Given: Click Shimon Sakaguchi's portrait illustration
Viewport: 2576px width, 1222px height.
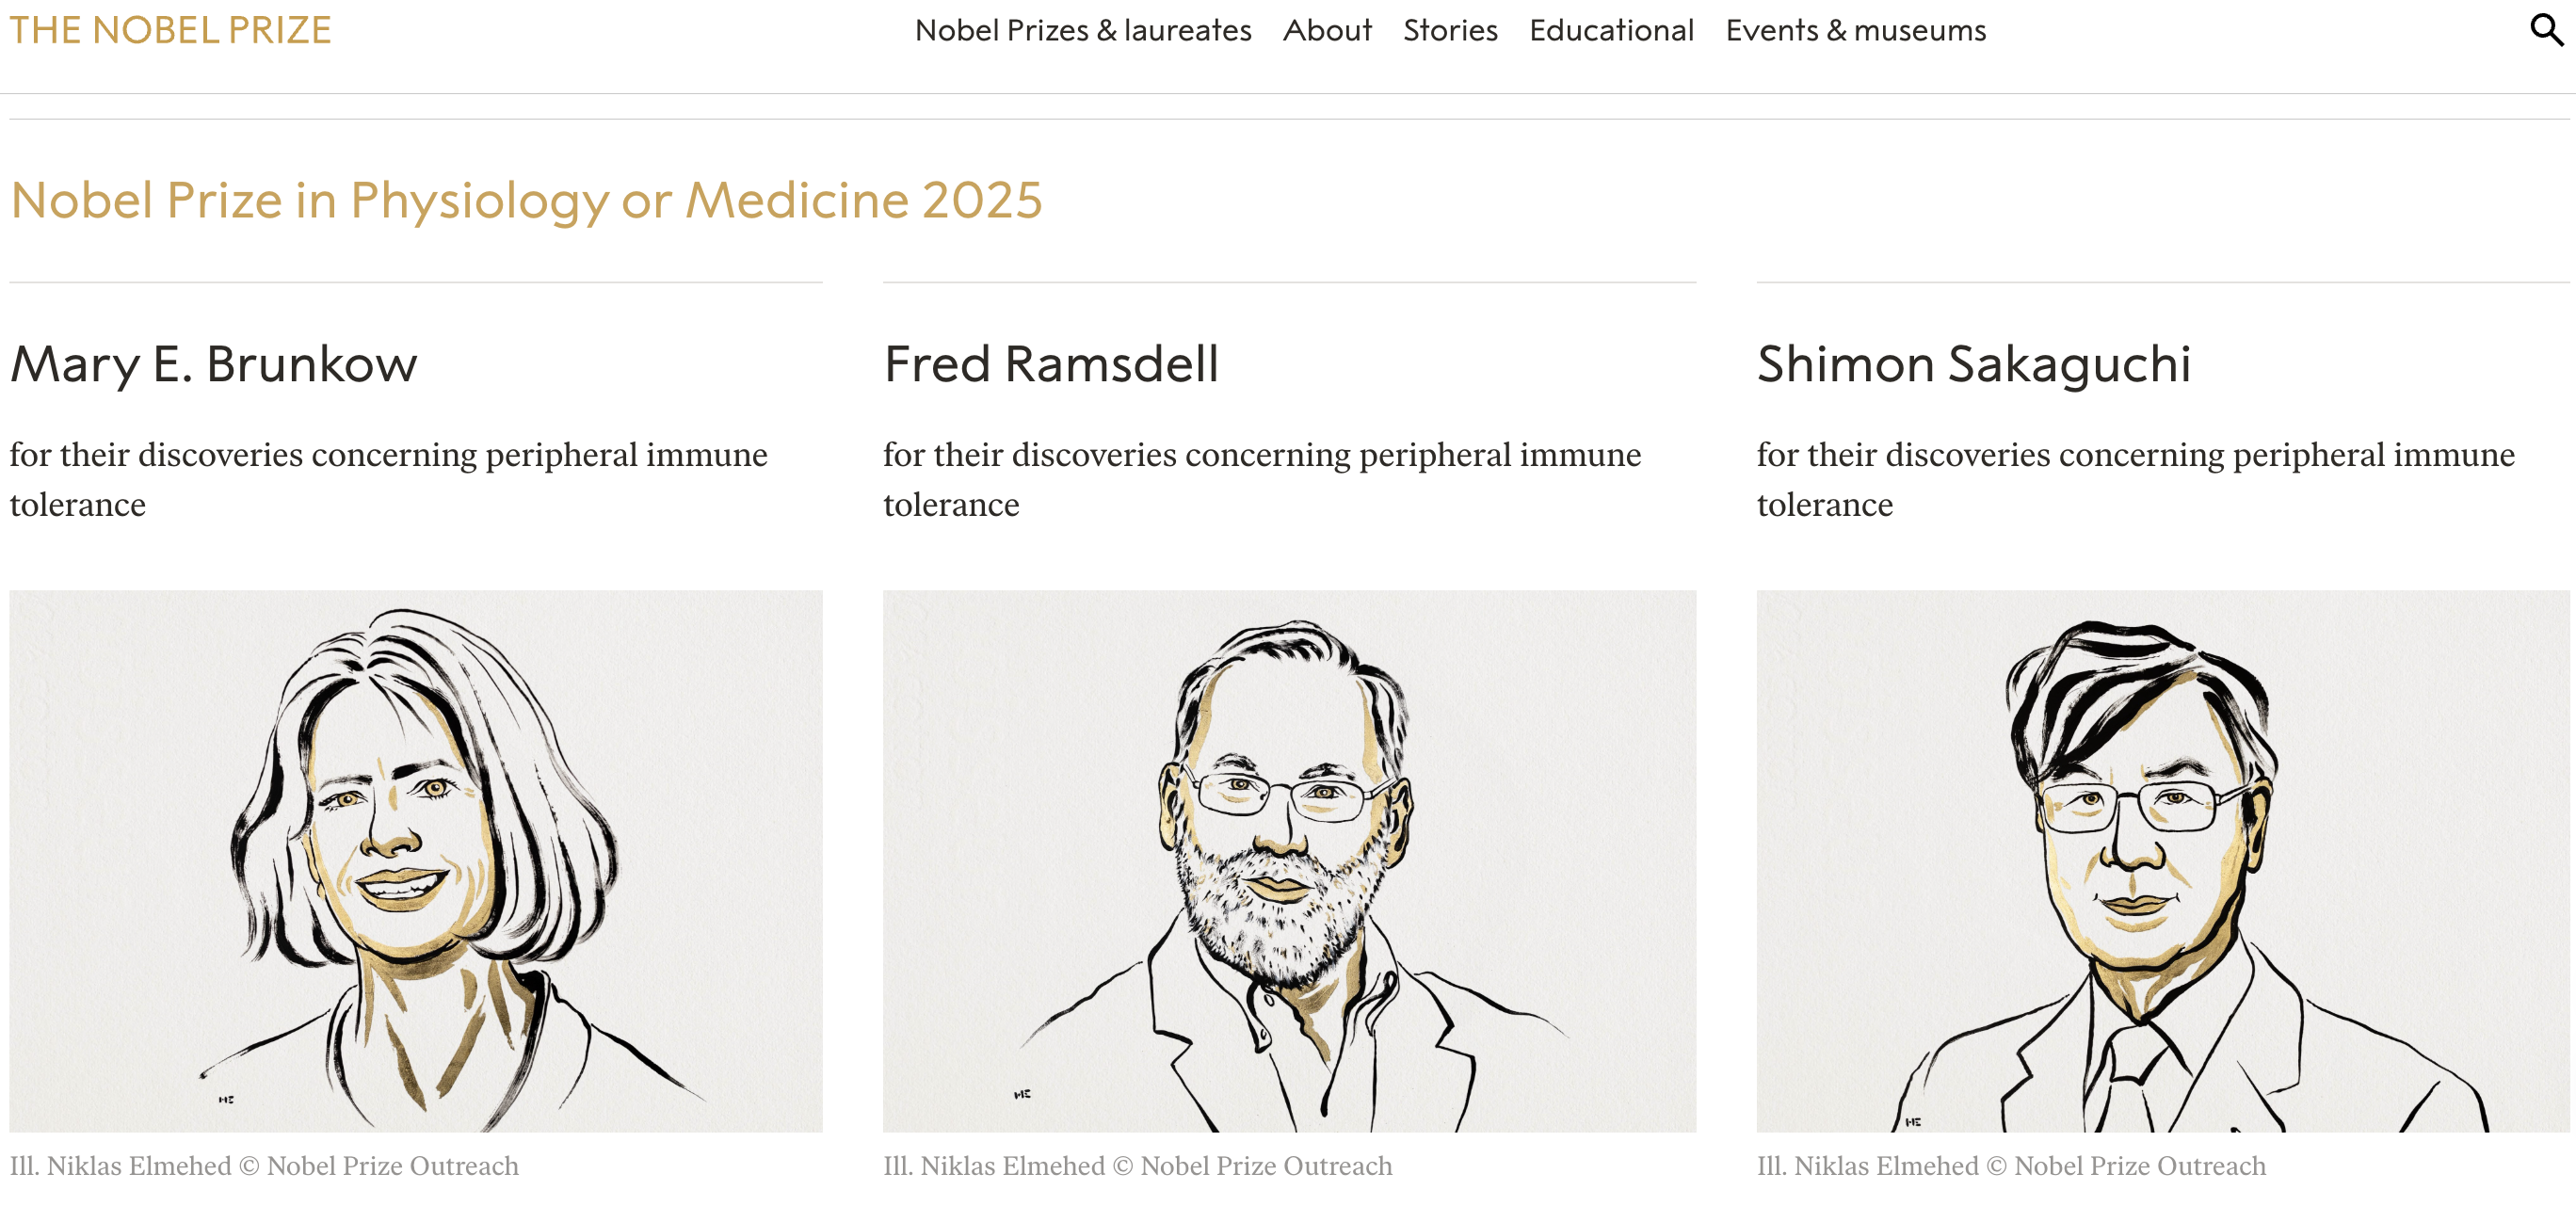Looking at the screenshot, I should pos(2162,860).
